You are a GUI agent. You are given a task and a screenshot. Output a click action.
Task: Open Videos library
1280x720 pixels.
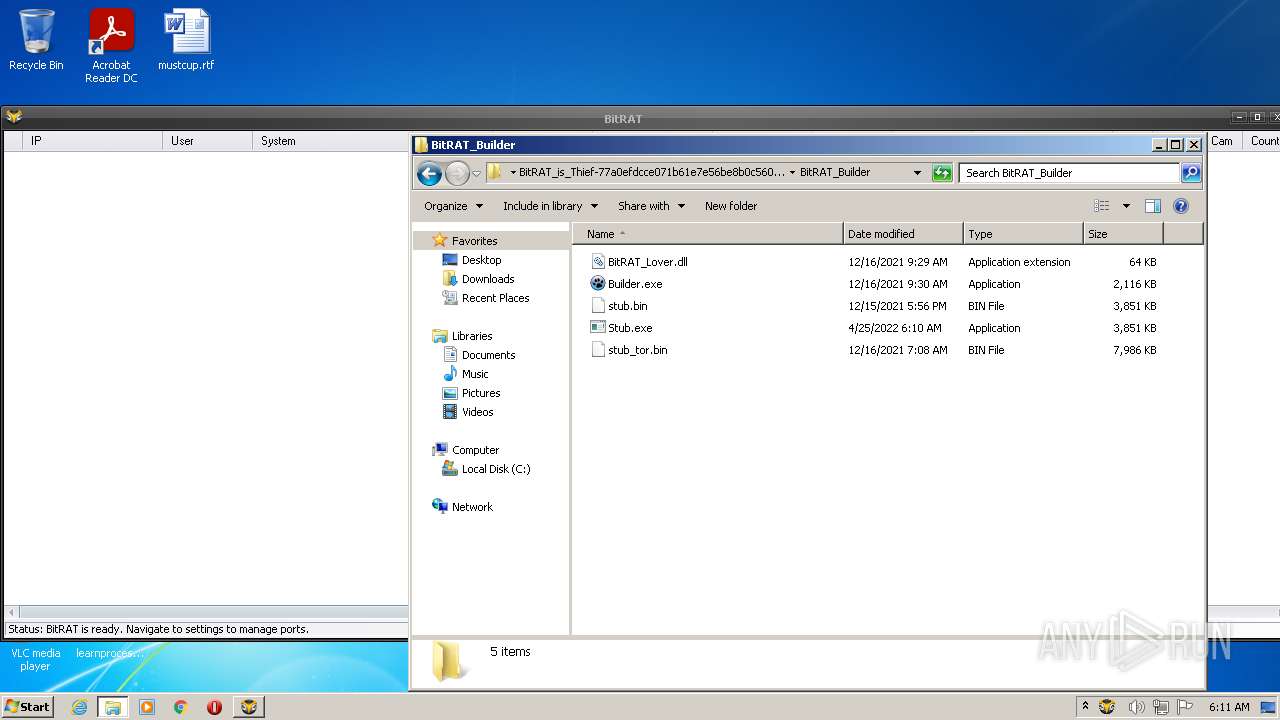[x=477, y=412]
